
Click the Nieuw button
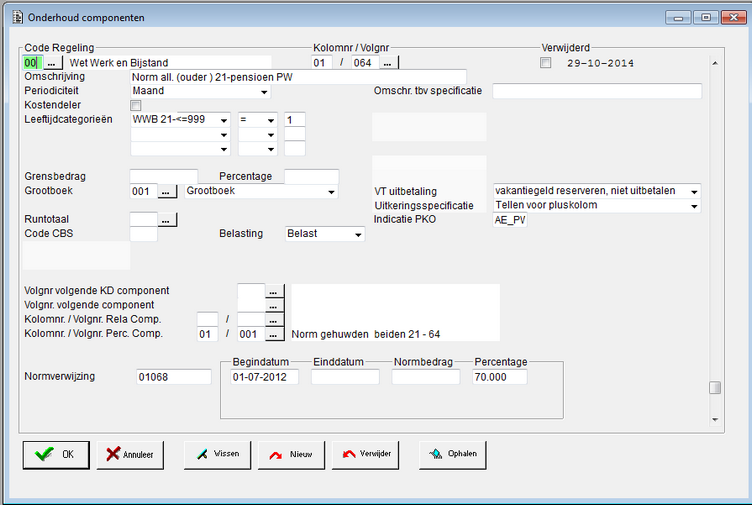click(291, 454)
